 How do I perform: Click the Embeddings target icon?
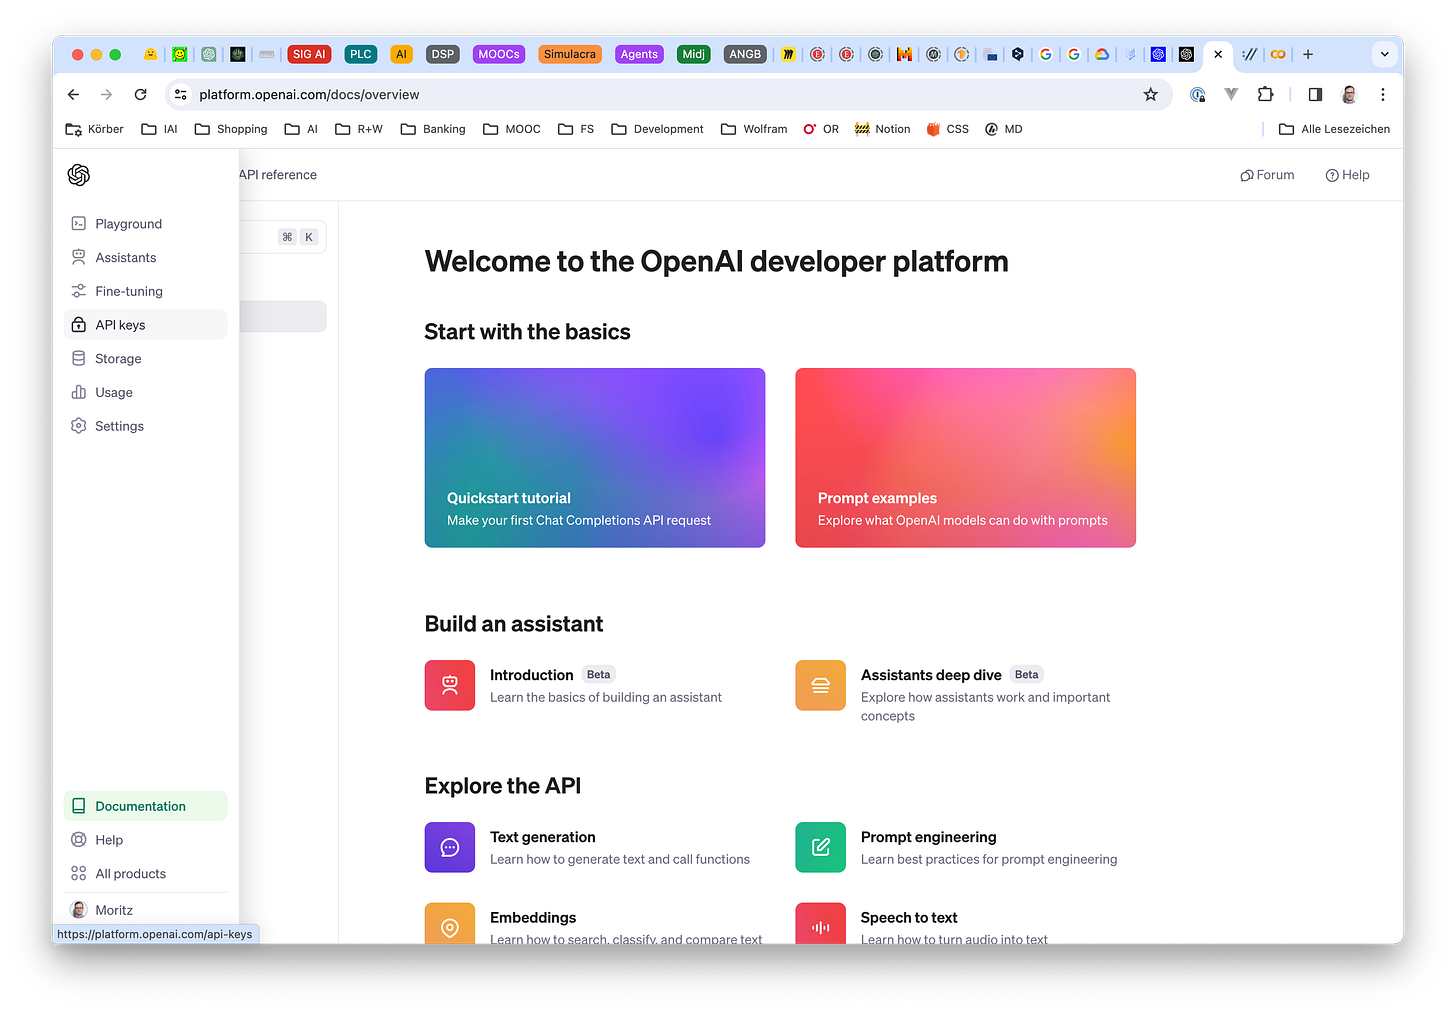click(x=450, y=924)
